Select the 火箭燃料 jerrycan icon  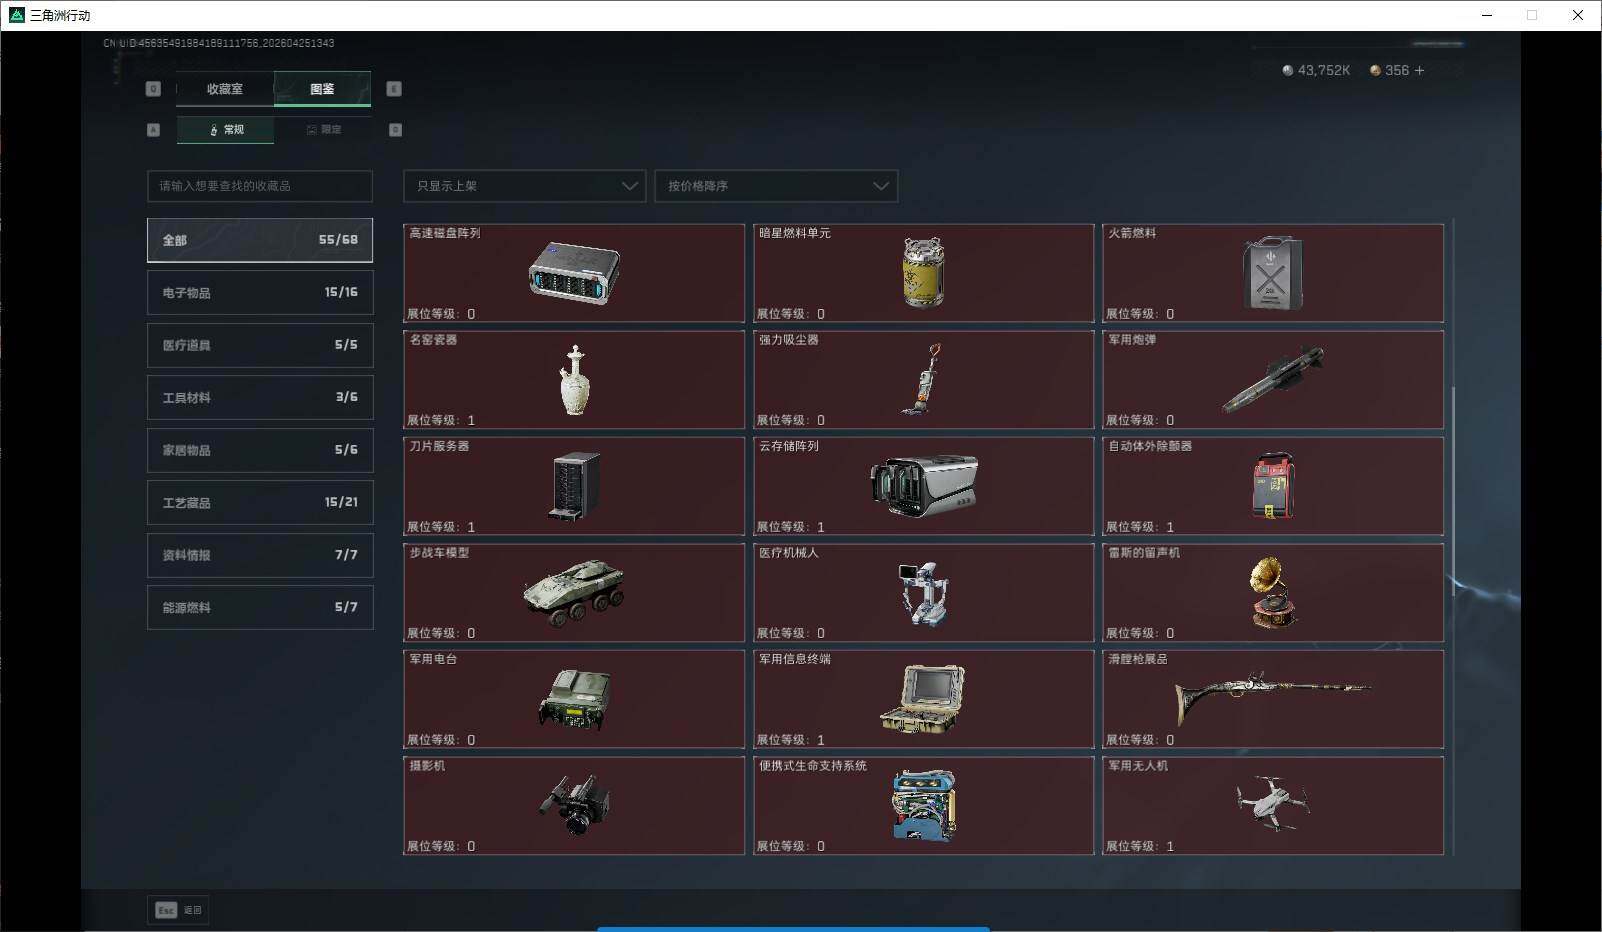coord(1272,273)
